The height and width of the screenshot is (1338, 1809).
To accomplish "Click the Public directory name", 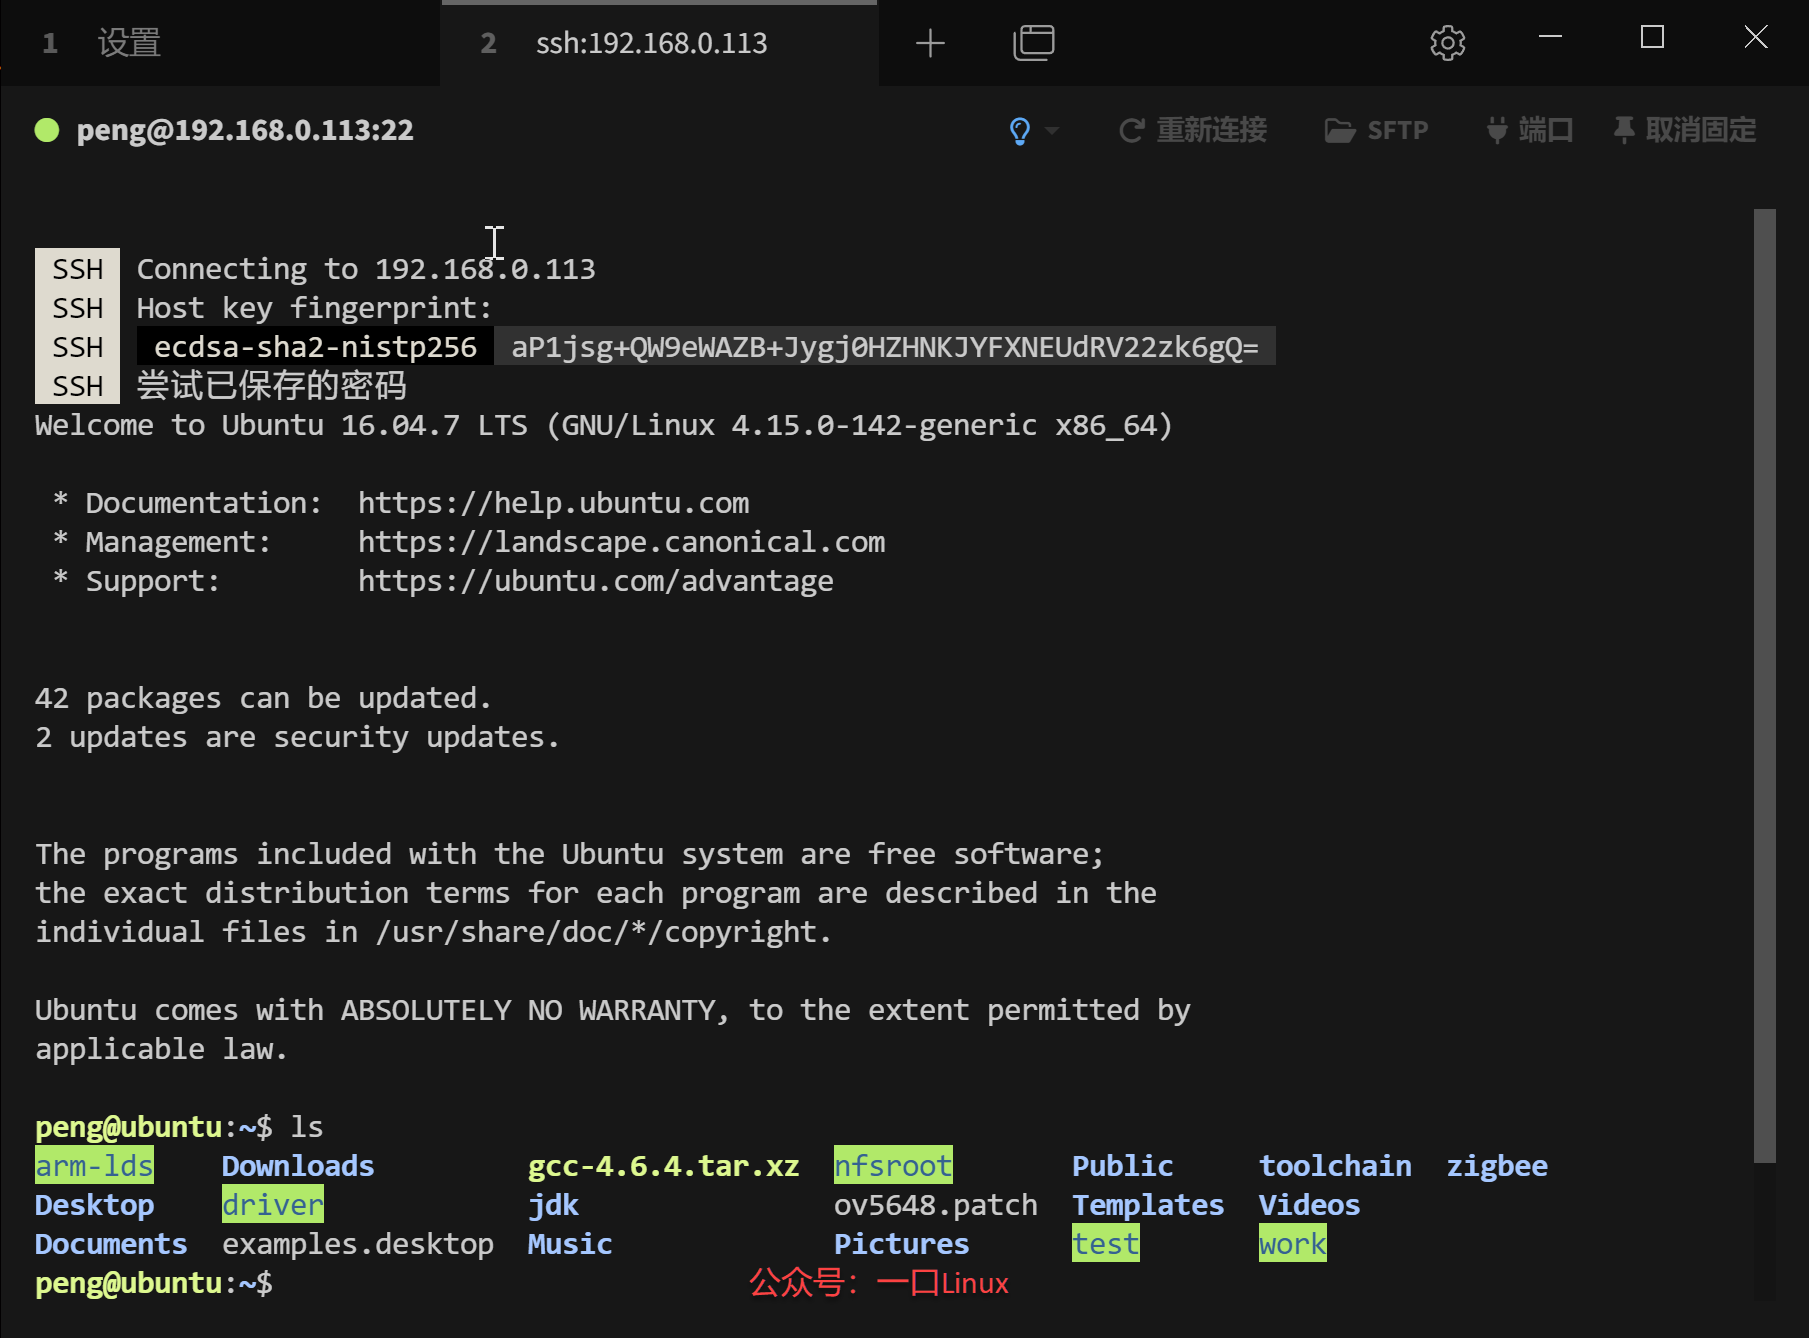I will pos(1122,1166).
